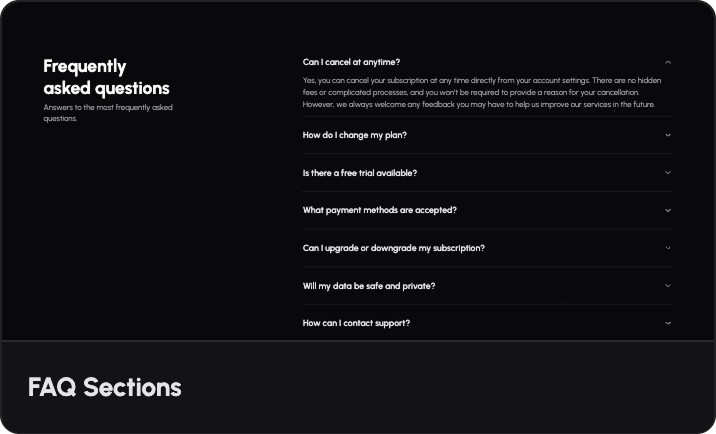The width and height of the screenshot is (716, 434).
Task: Expand chevron for 'How can I contact support?'
Action: coord(668,323)
